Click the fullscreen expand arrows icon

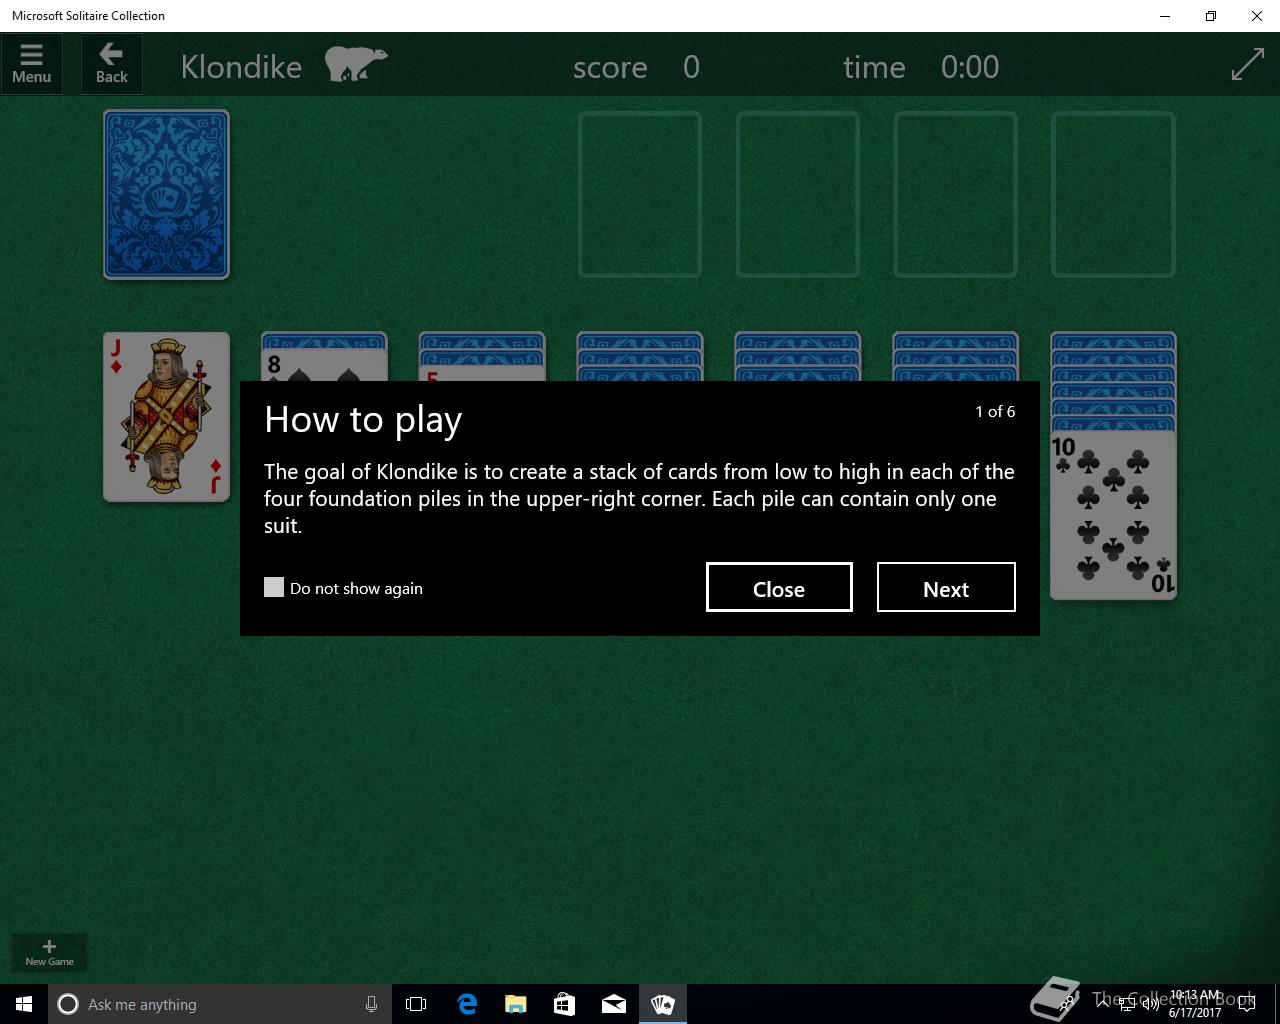[1247, 65]
